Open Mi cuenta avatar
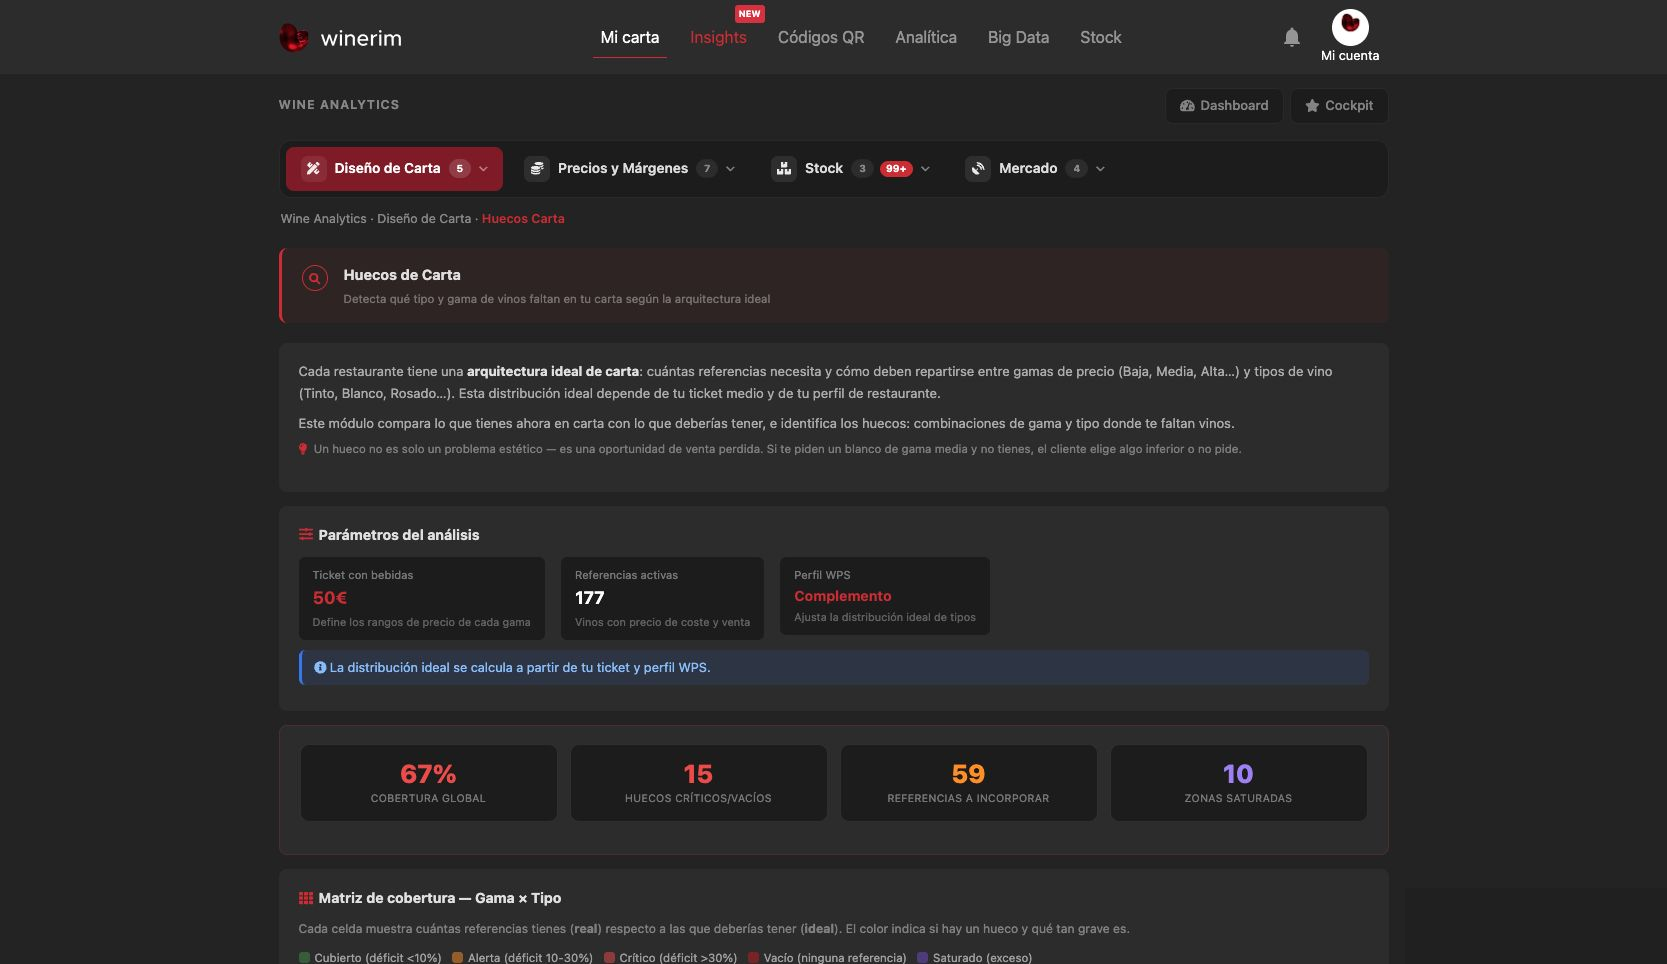 [1350, 27]
